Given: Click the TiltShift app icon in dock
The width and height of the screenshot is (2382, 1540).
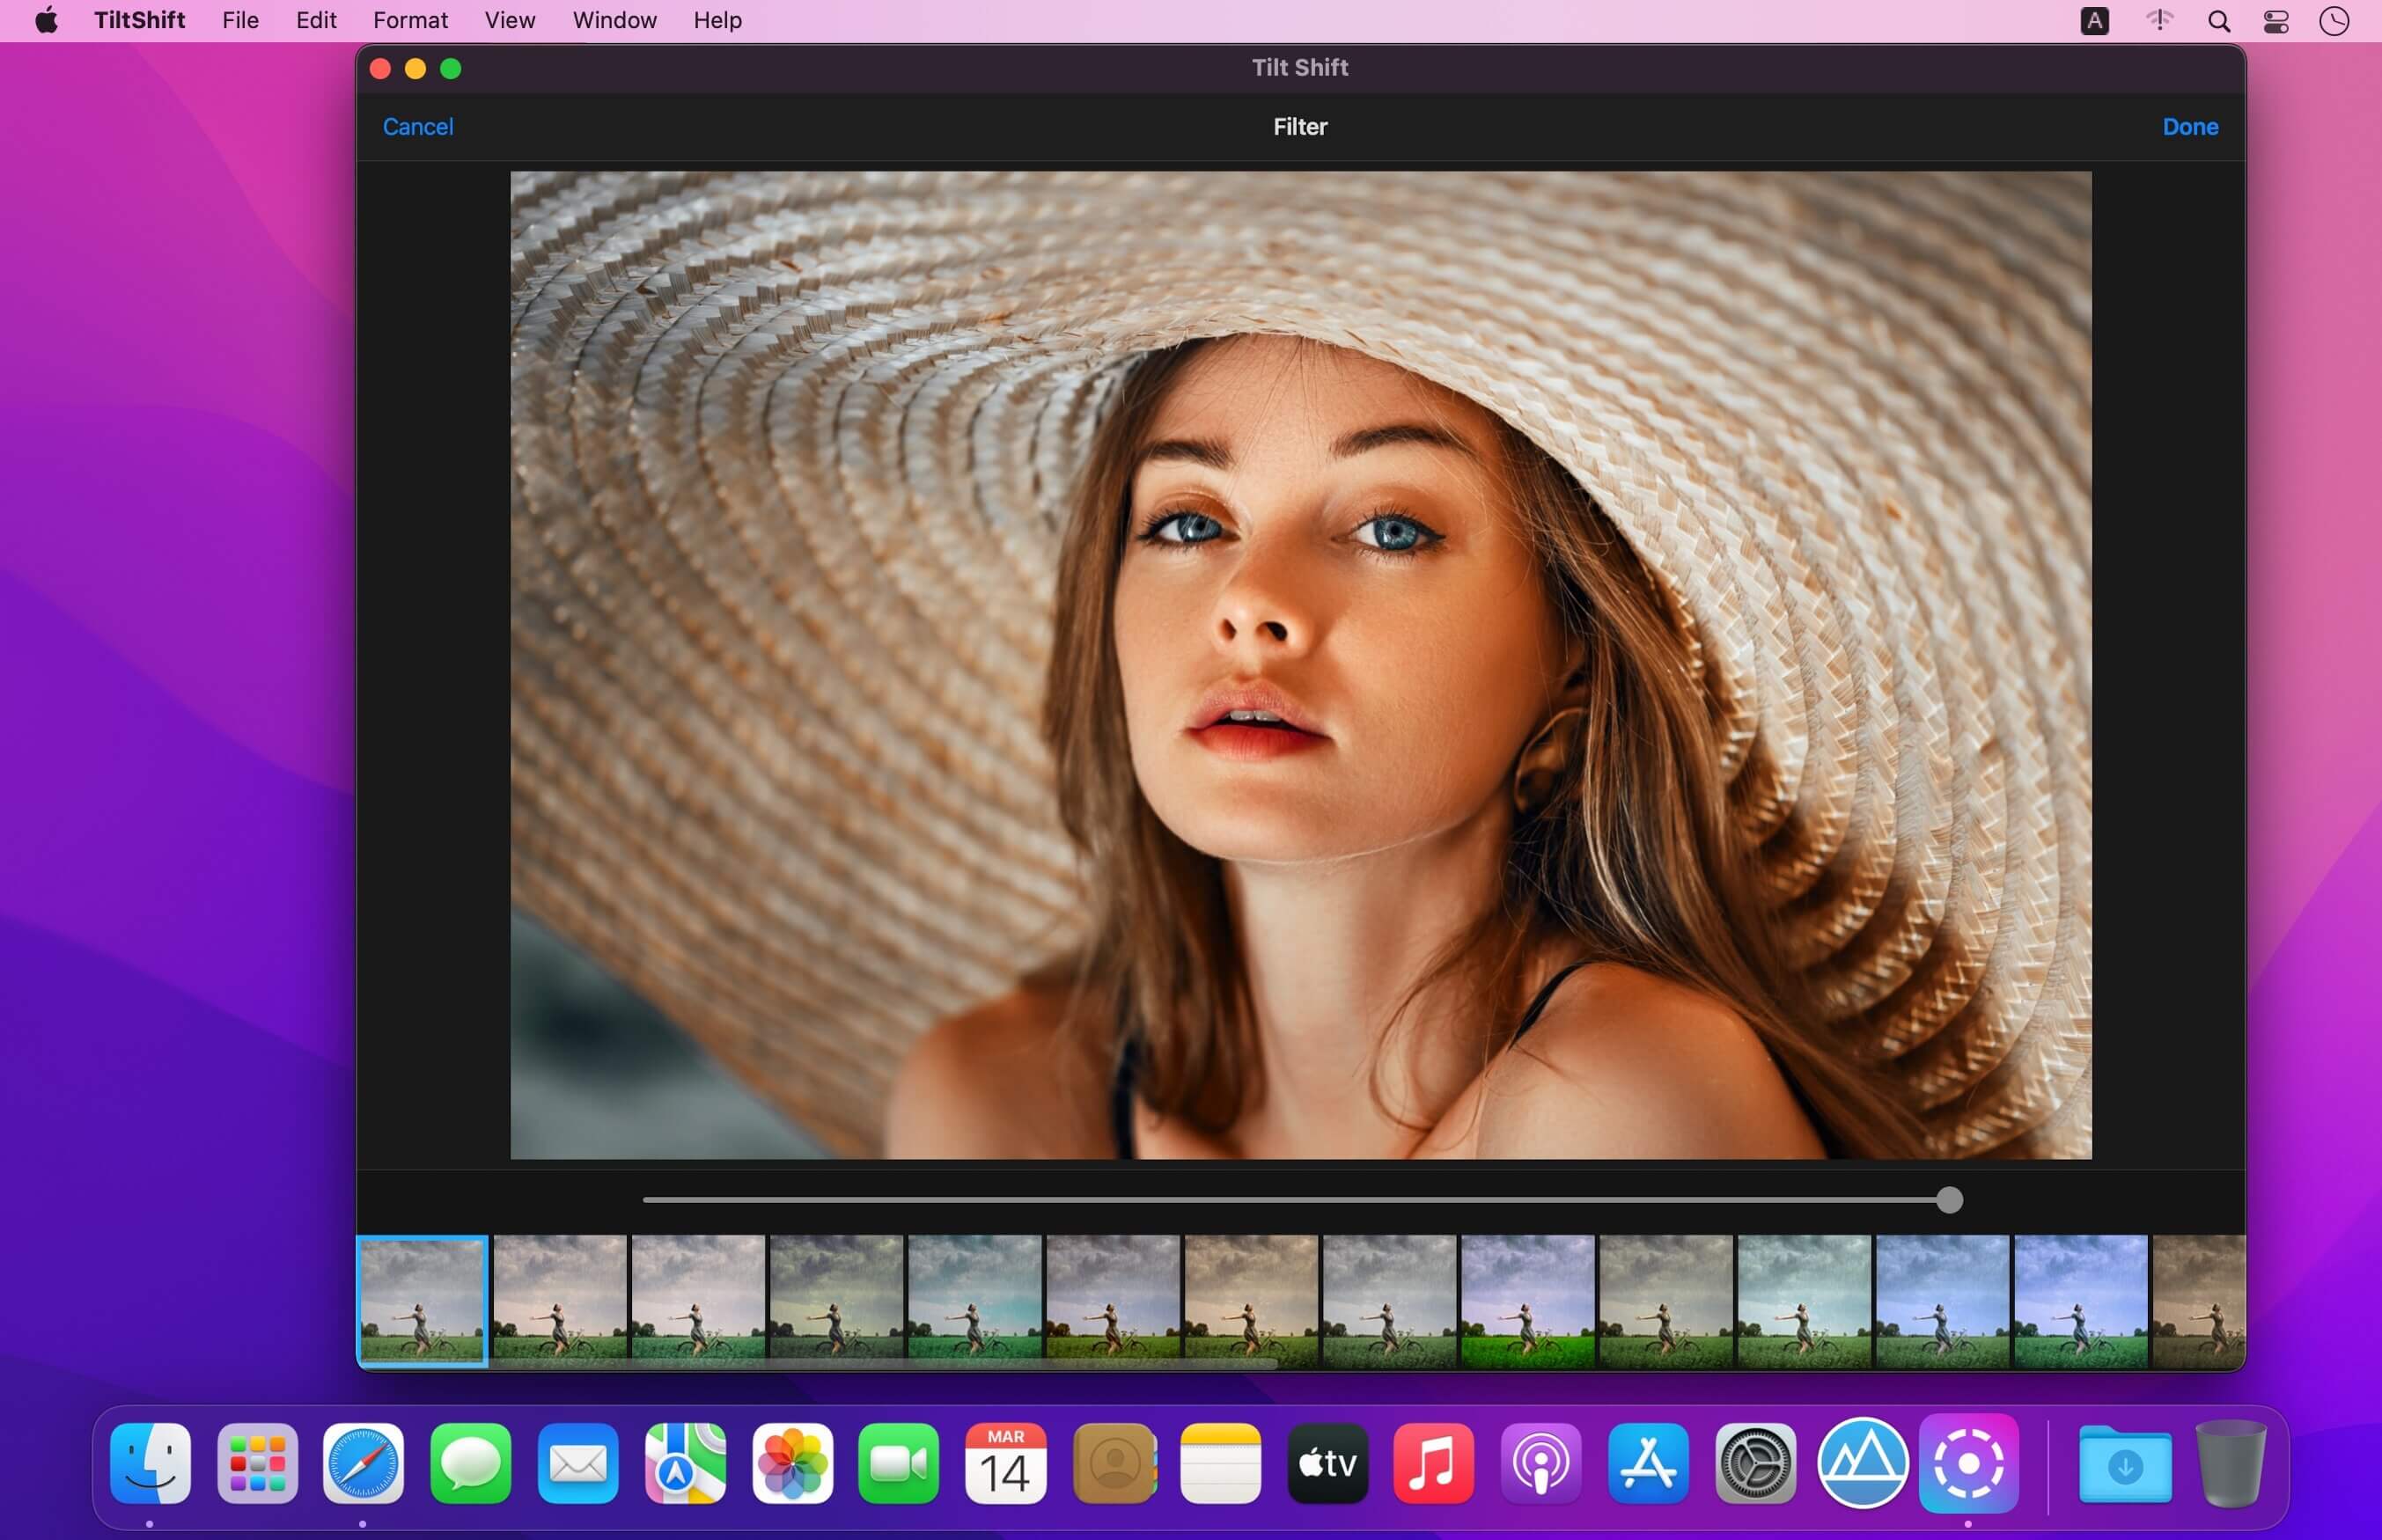Looking at the screenshot, I should click(x=1969, y=1463).
